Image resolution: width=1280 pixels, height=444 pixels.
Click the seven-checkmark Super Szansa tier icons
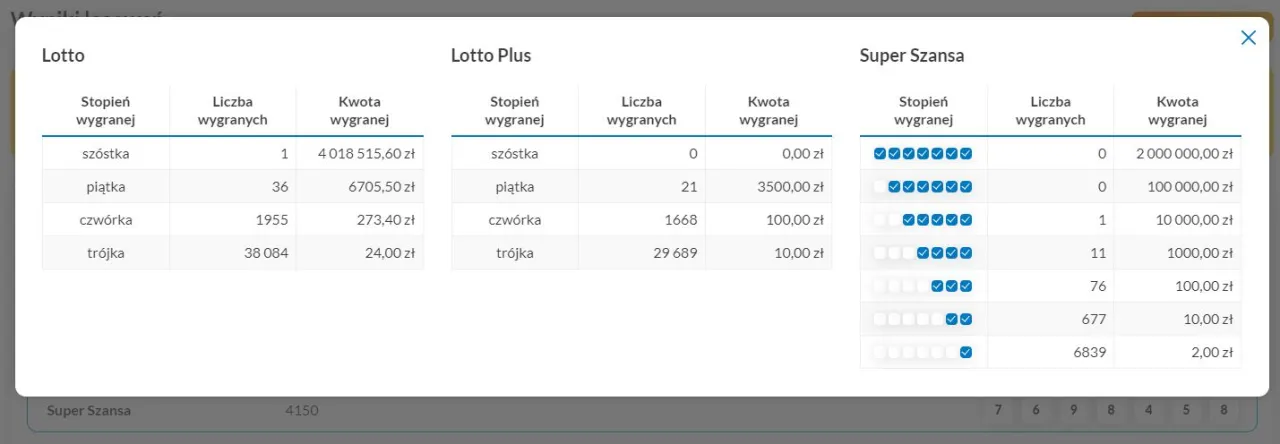tap(923, 154)
